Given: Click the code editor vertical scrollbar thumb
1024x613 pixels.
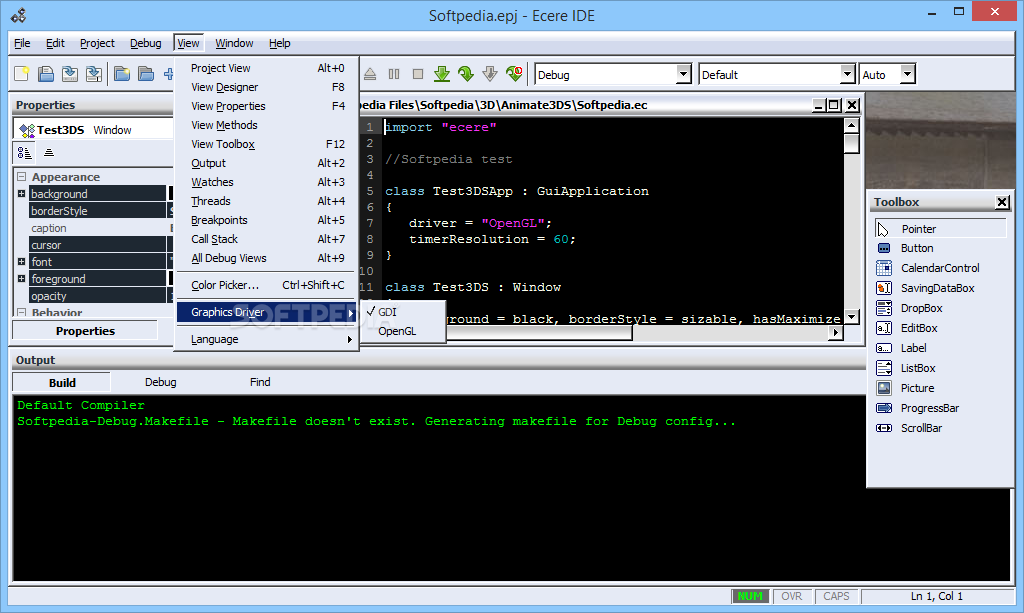Looking at the screenshot, I should click(x=851, y=144).
